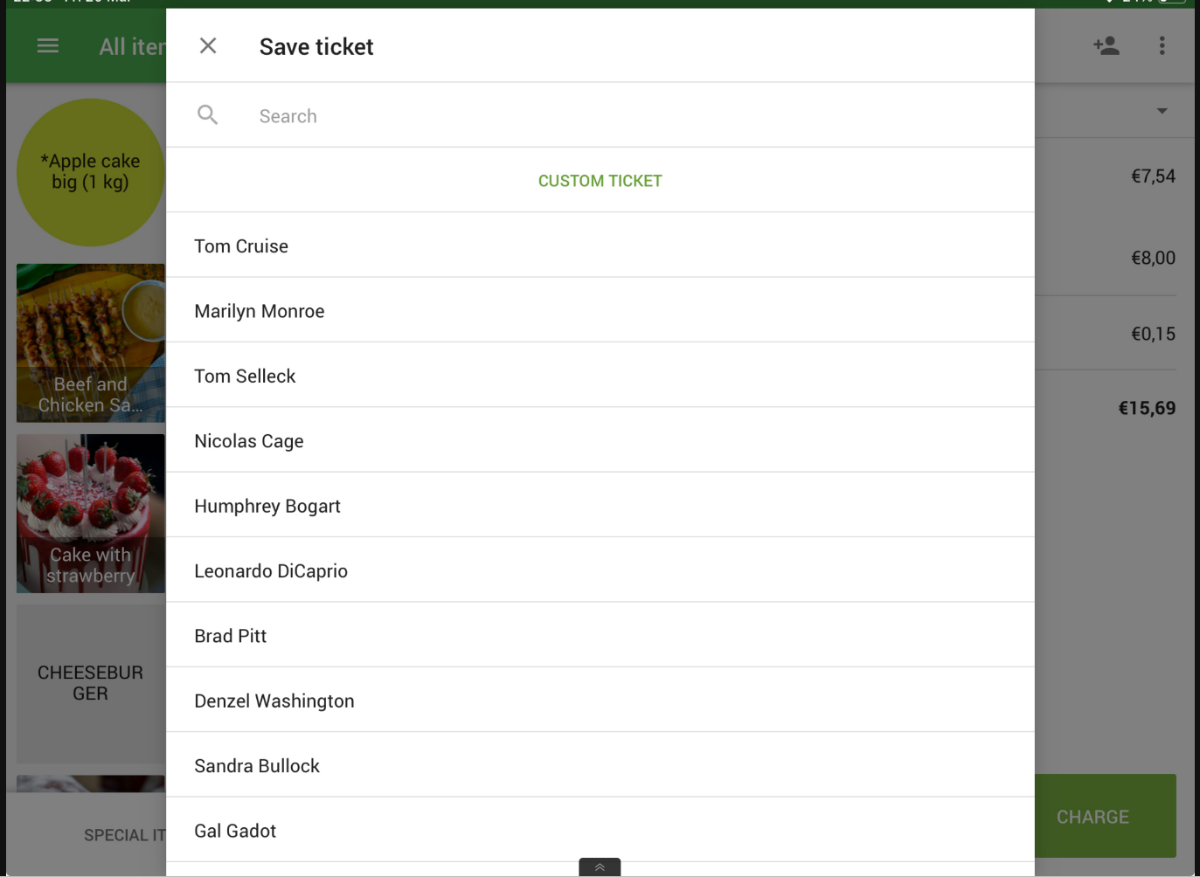The width and height of the screenshot is (1200, 877).
Task: Select the Cake with strawberry thumbnail
Action: [x=90, y=513]
